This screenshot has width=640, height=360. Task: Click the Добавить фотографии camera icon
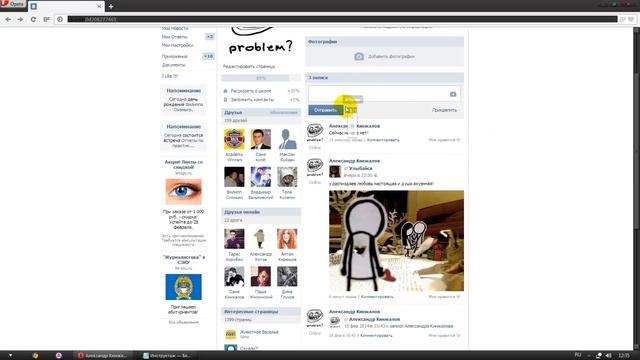(359, 56)
